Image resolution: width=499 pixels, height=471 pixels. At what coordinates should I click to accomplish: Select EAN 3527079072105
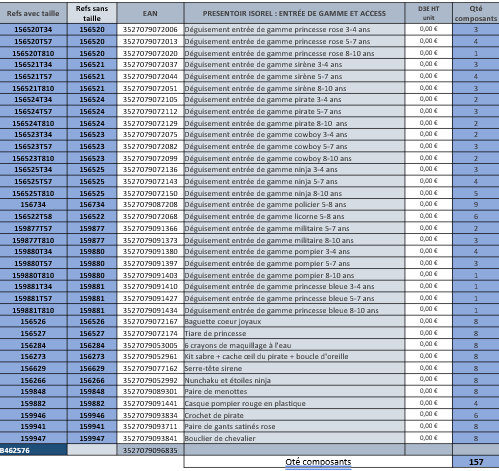pyautogui.click(x=150, y=99)
